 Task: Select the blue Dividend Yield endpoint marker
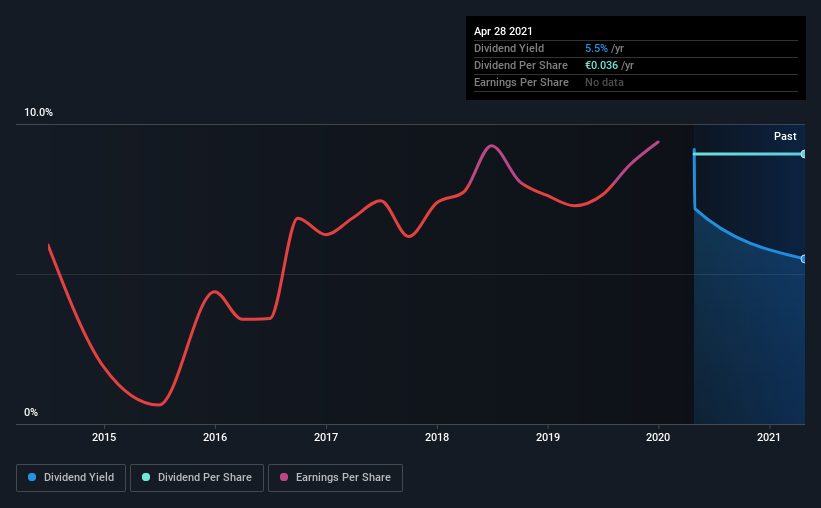click(804, 259)
